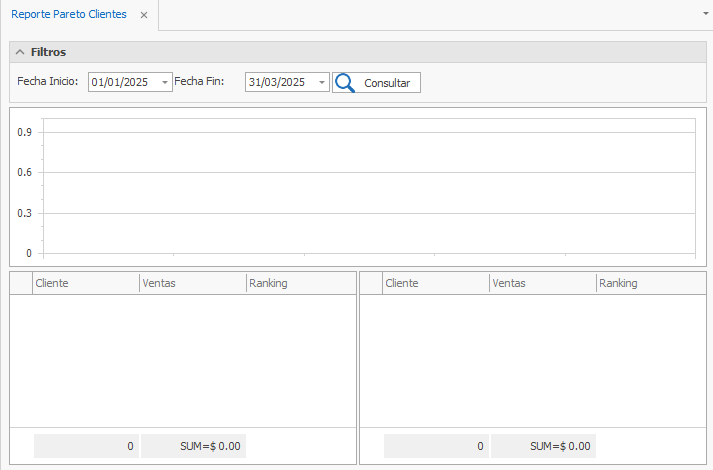Sort left table by Cliente column
Image resolution: width=713 pixels, height=470 pixels.
tap(85, 283)
